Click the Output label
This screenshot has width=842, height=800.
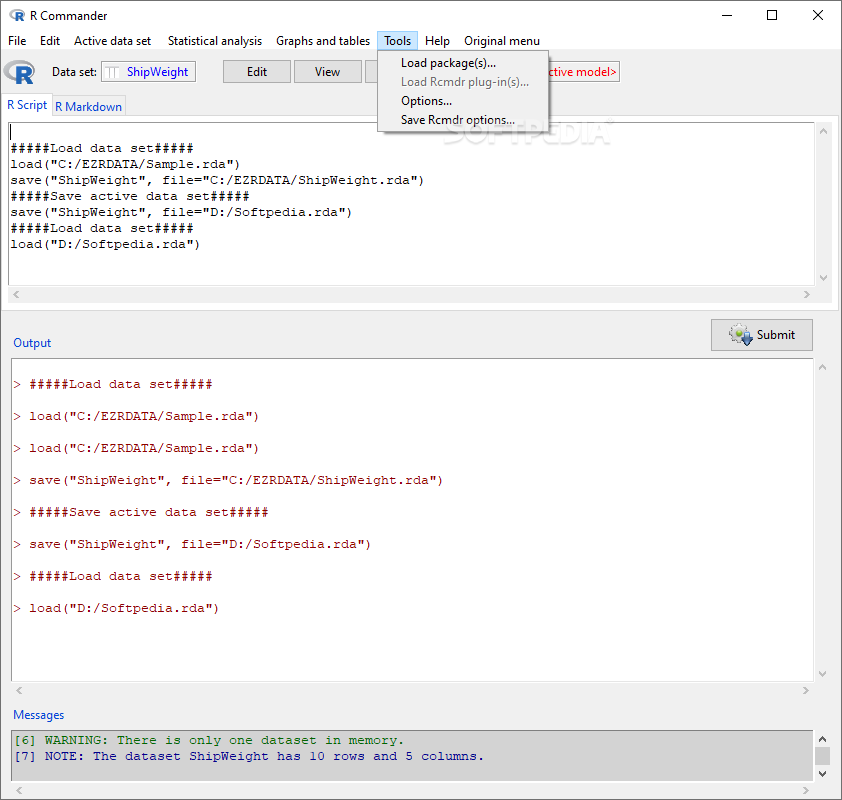click(32, 343)
